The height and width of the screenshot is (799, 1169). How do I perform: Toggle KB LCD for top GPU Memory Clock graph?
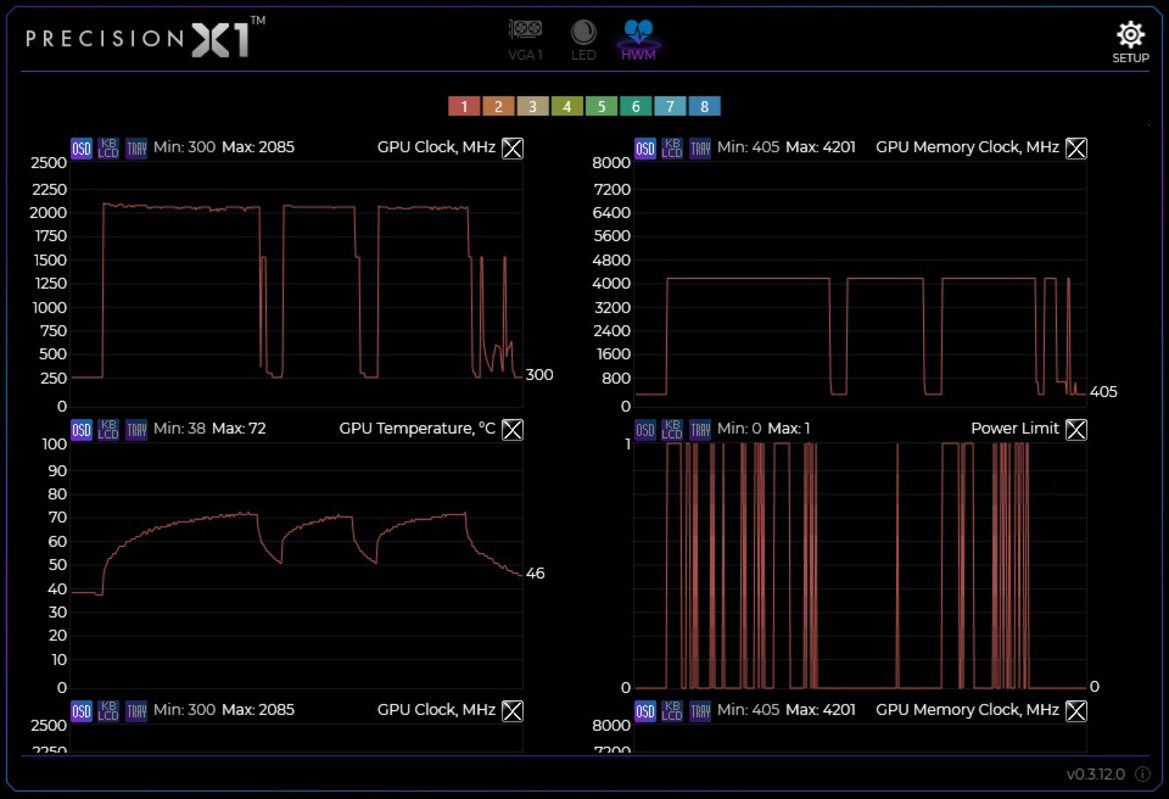(672, 148)
